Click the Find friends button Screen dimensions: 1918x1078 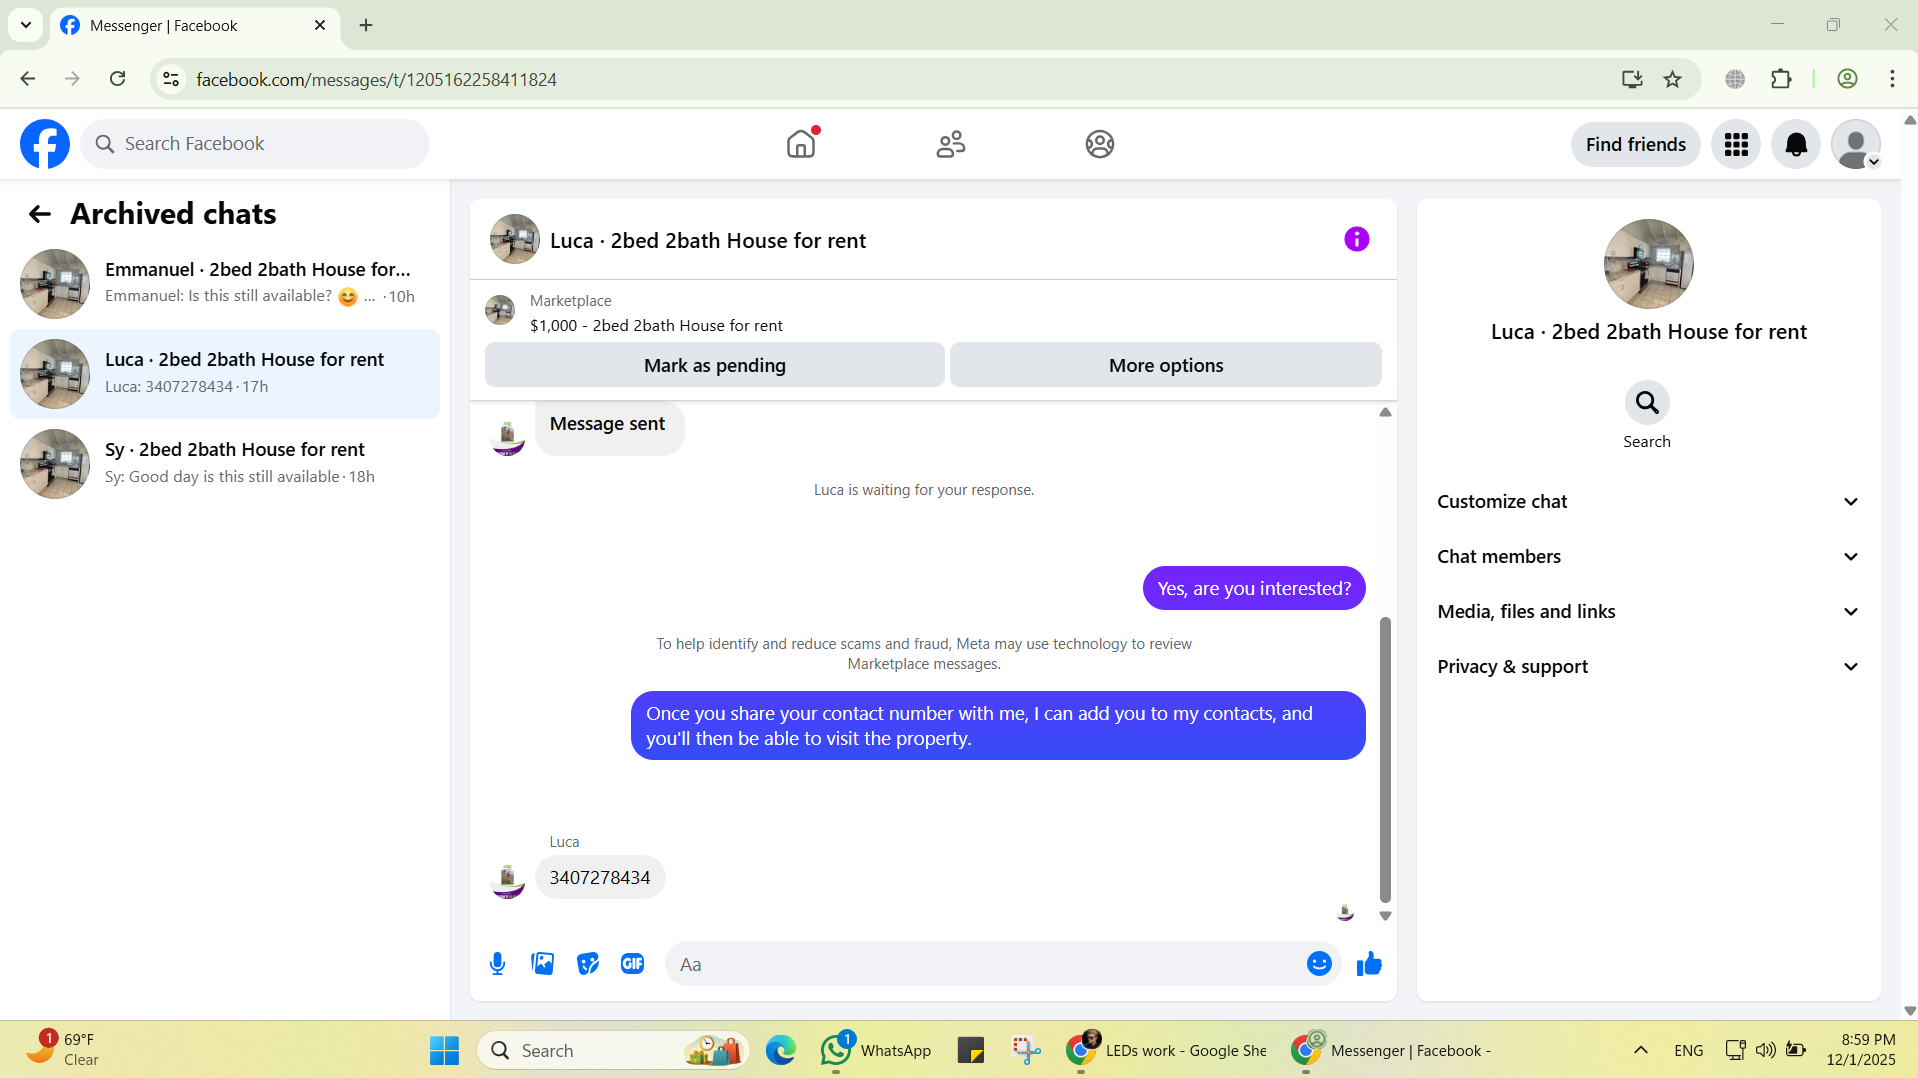[1636, 144]
